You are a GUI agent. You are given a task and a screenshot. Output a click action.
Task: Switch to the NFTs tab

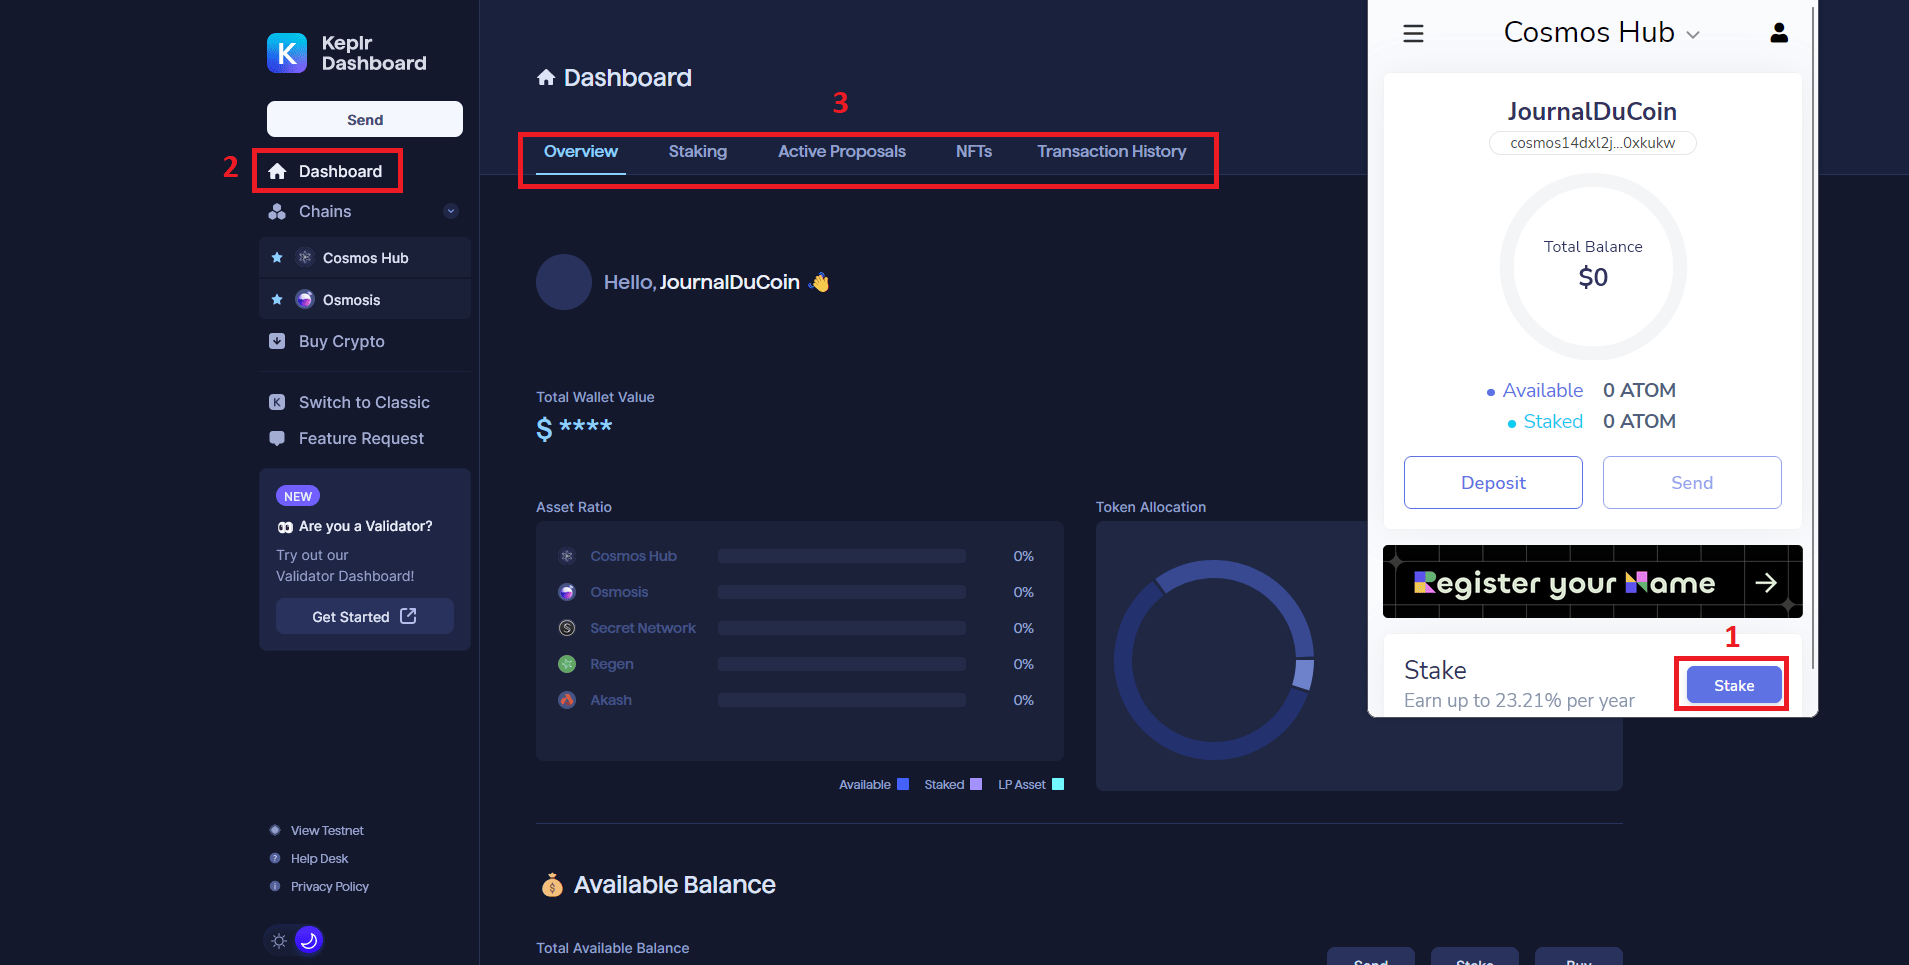[974, 152]
